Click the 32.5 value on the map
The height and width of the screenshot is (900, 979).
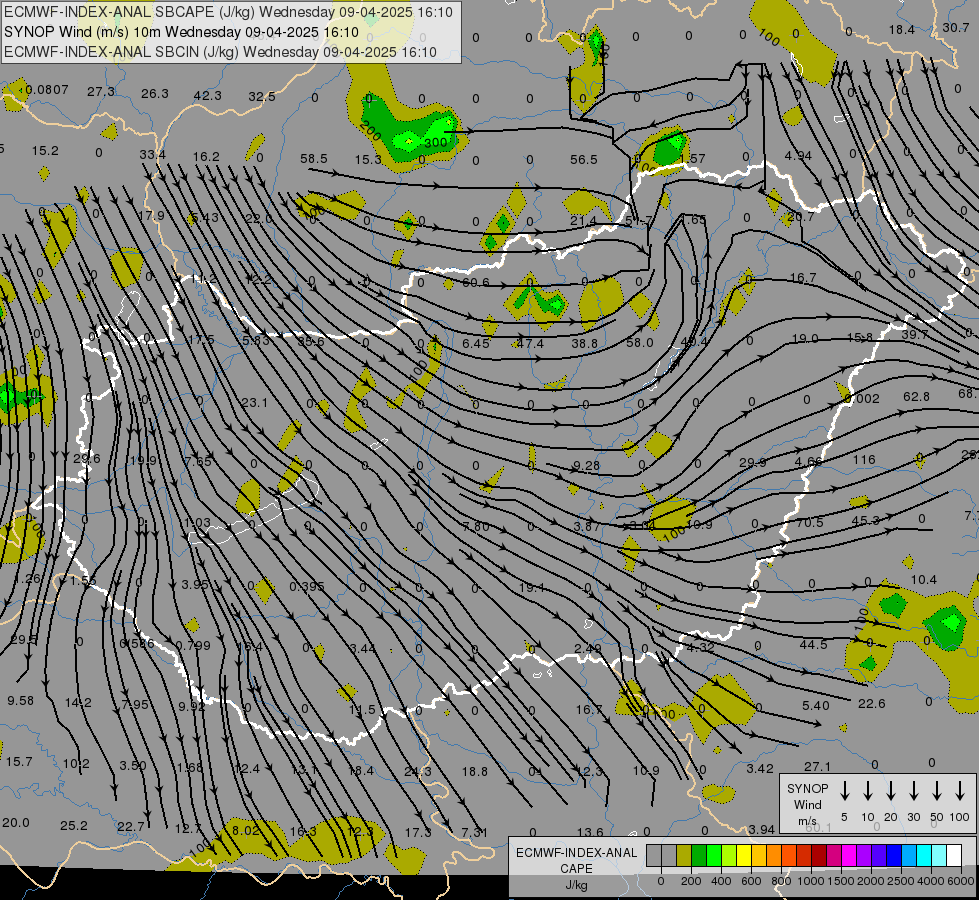262,97
